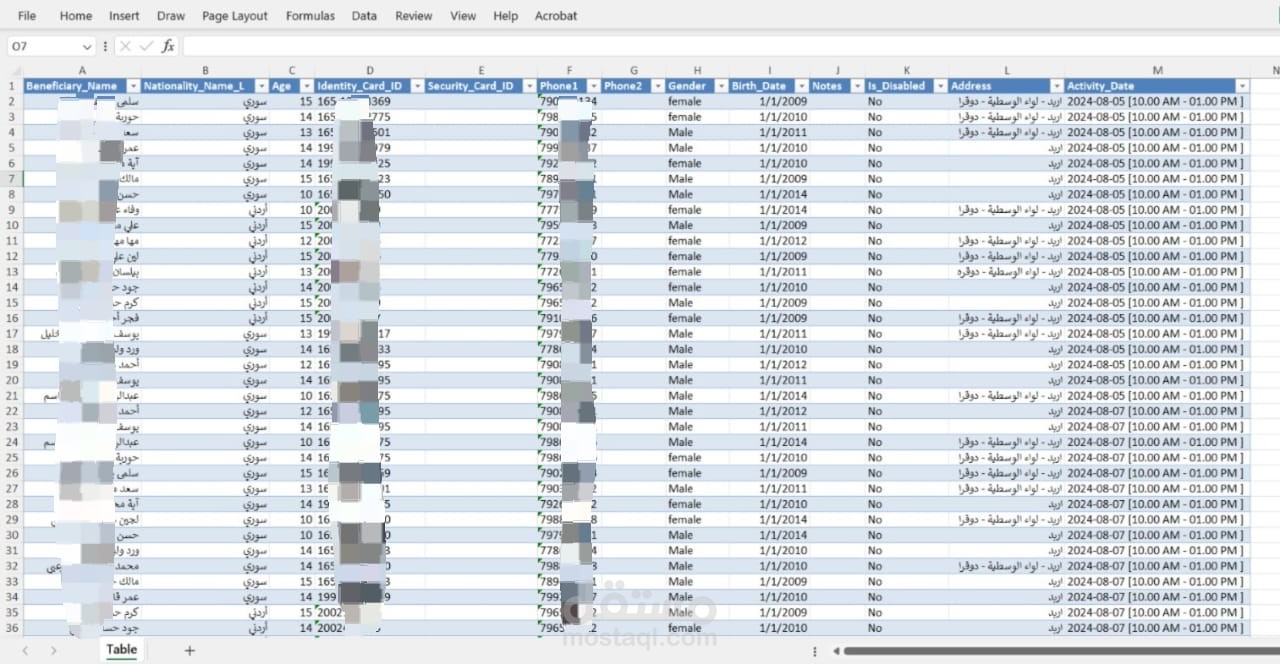Open Insert Function via fx icon
This screenshot has height=664, width=1280.
point(168,46)
